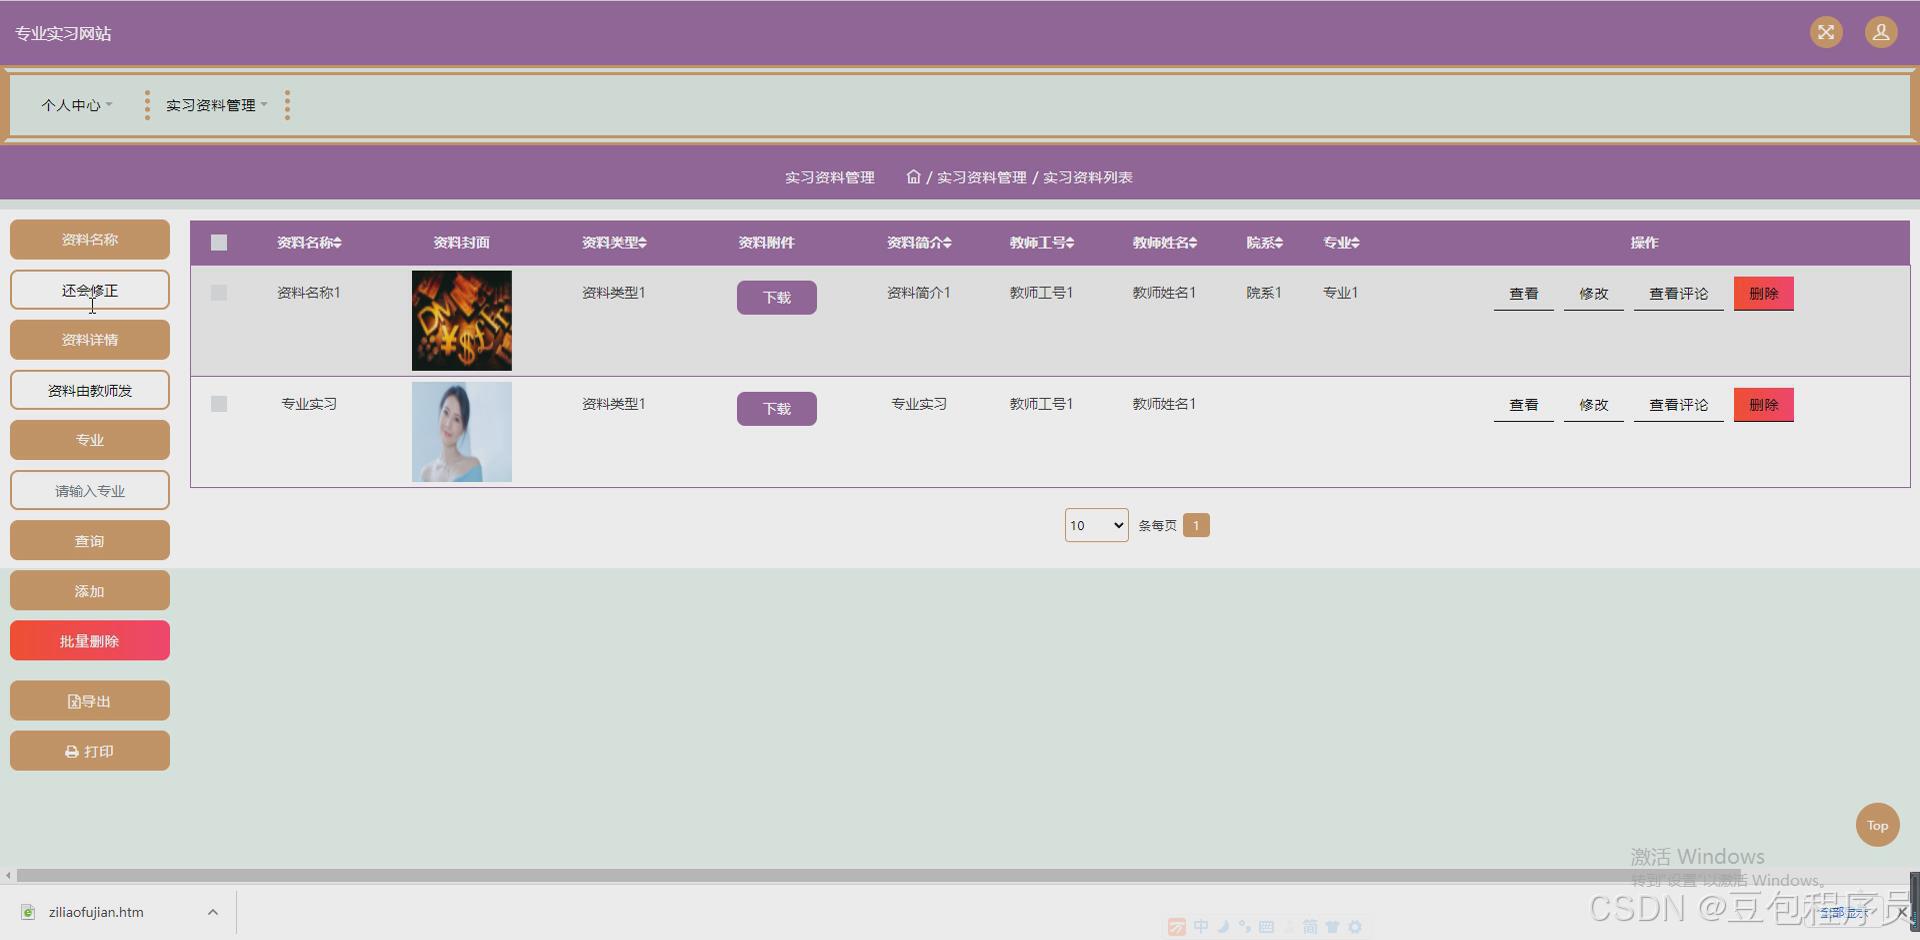
Task: Click the home icon in the breadcrumb
Action: (913, 176)
